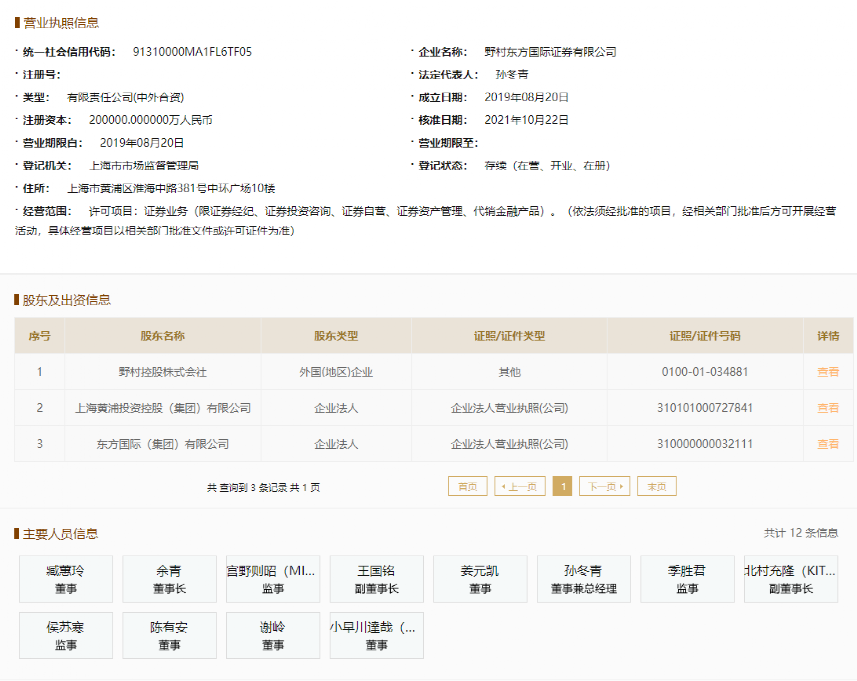This screenshot has height=681, width=857.
Task: Go to 首页 in shareholder pagination
Action: pos(467,486)
